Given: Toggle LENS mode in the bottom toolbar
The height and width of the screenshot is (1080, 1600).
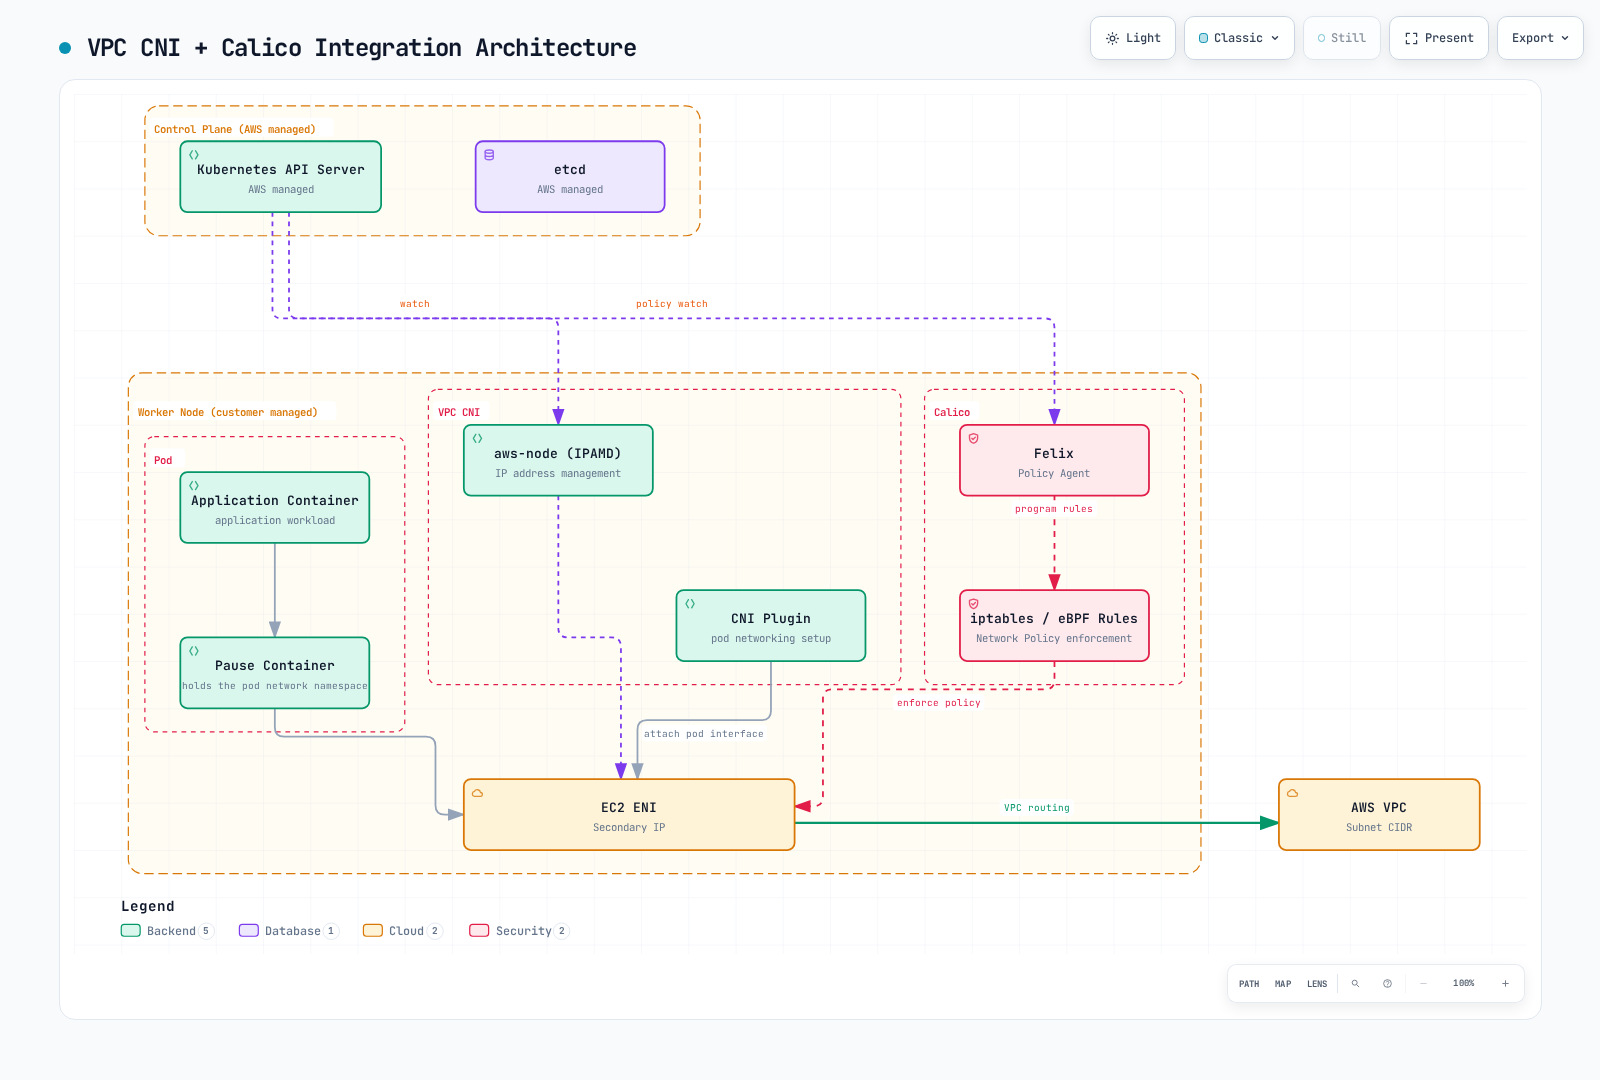Looking at the screenshot, I should pyautogui.click(x=1317, y=984).
